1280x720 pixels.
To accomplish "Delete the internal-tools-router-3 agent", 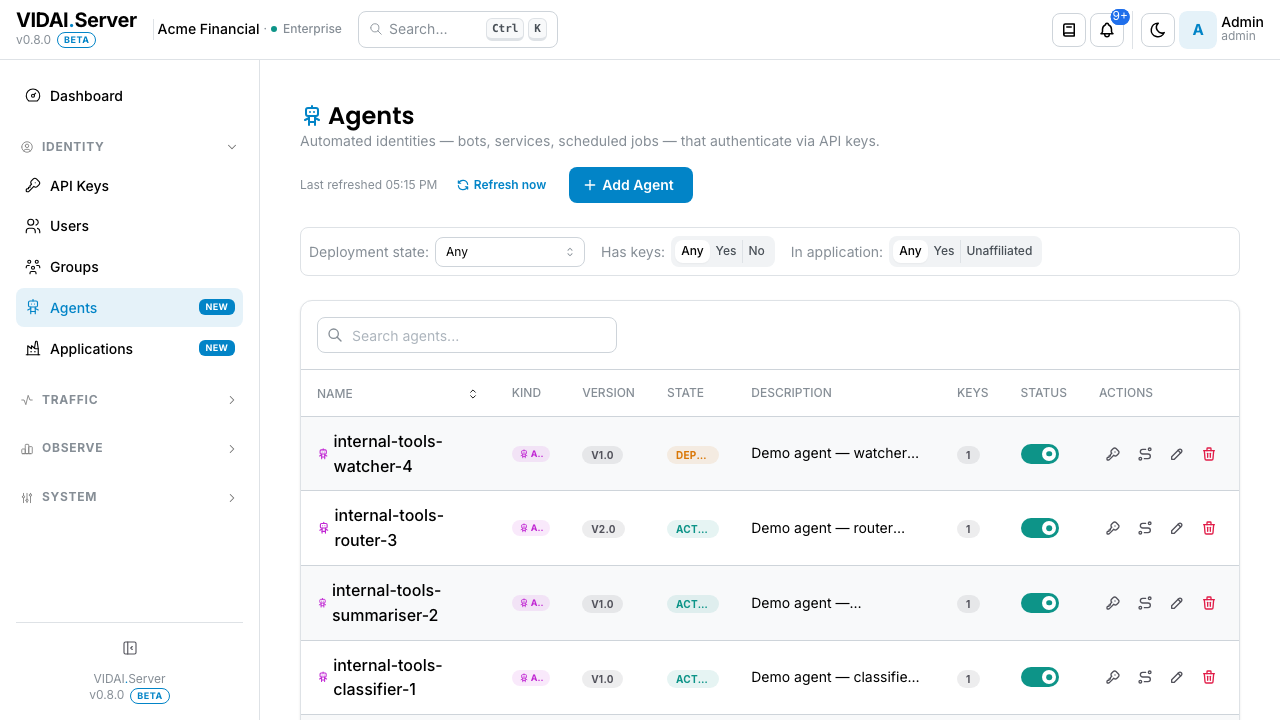I will (1209, 528).
